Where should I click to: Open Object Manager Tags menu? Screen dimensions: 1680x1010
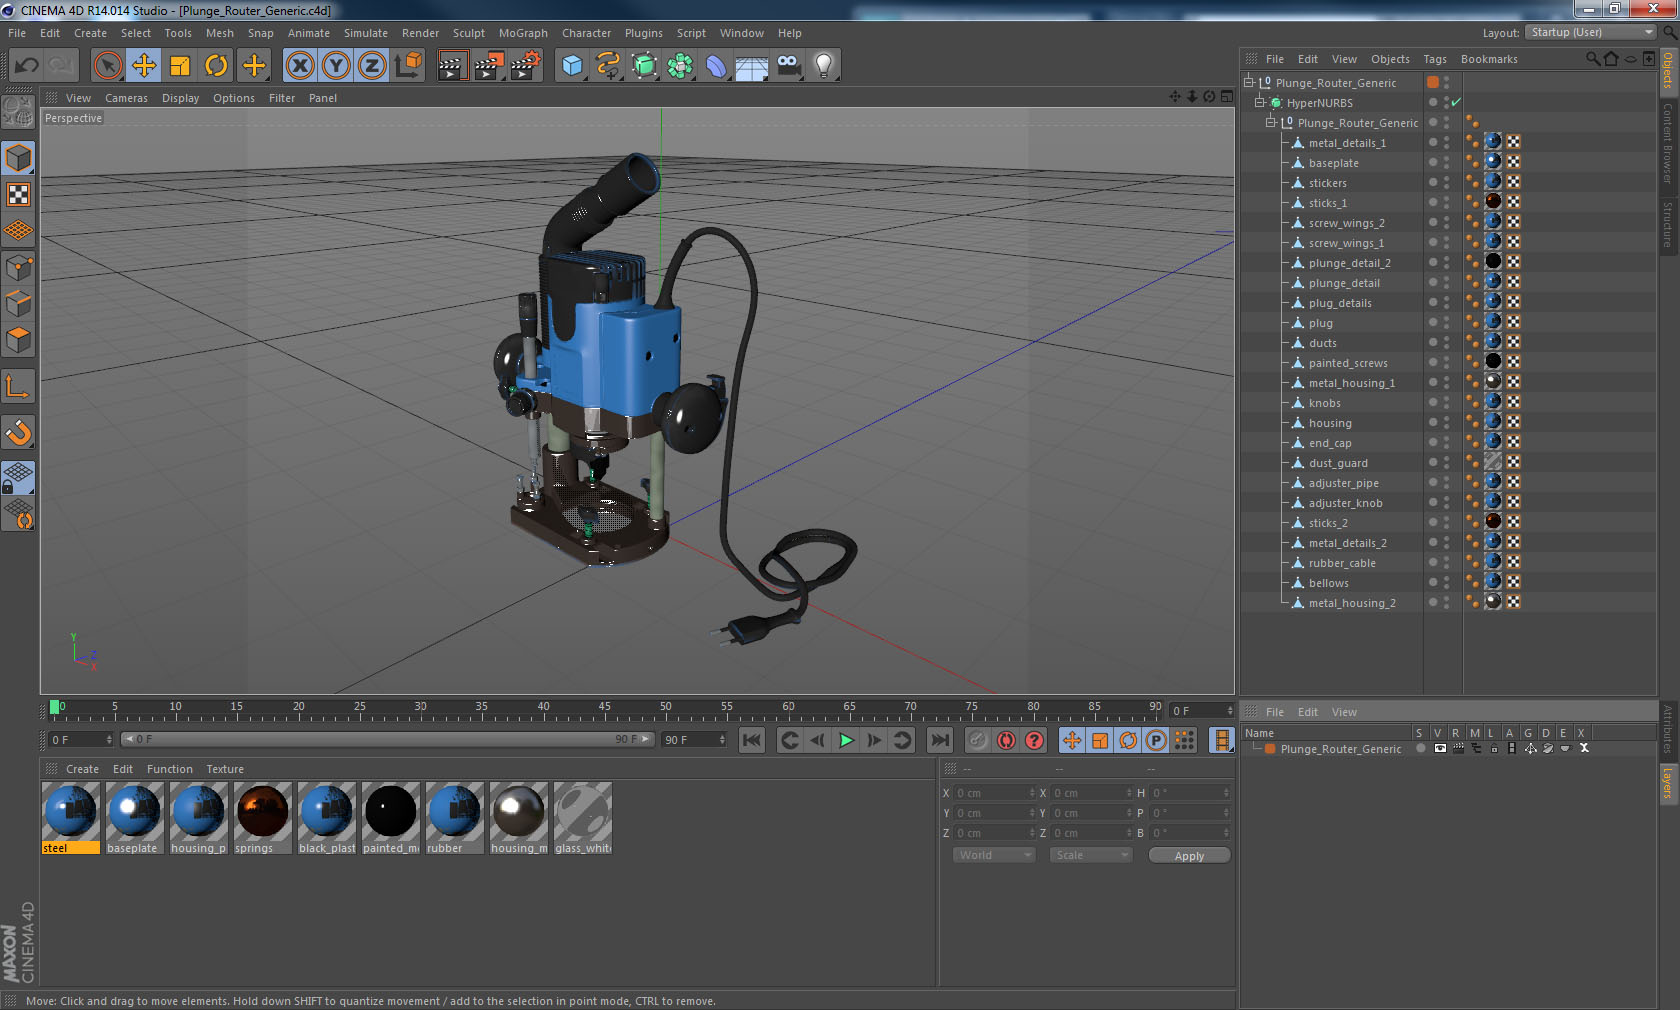point(1435,59)
